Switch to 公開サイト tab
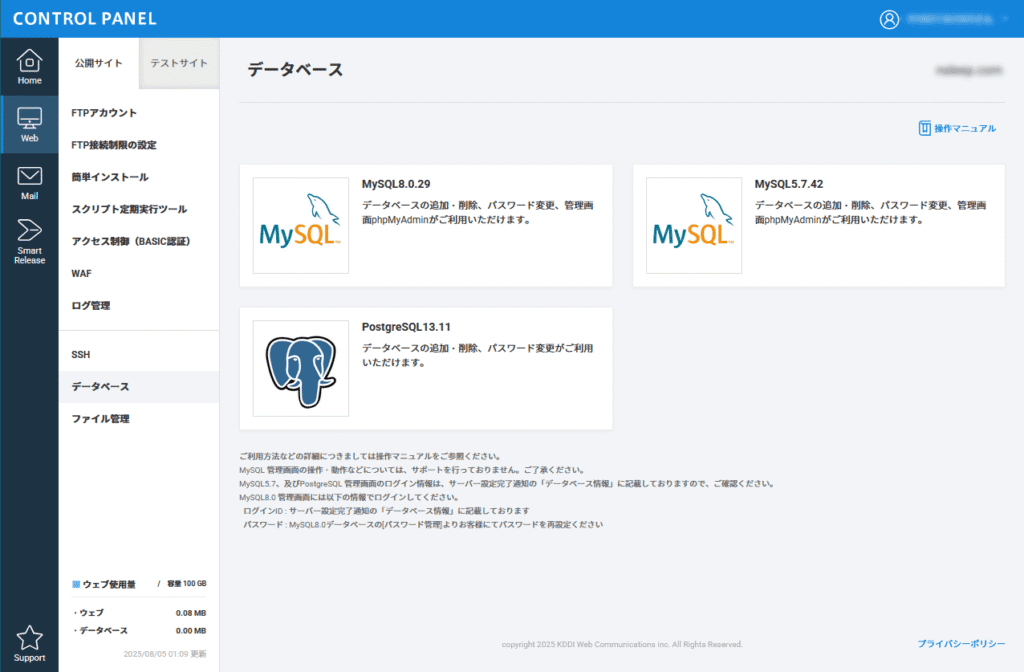Image resolution: width=1024 pixels, height=672 pixels. click(99, 63)
